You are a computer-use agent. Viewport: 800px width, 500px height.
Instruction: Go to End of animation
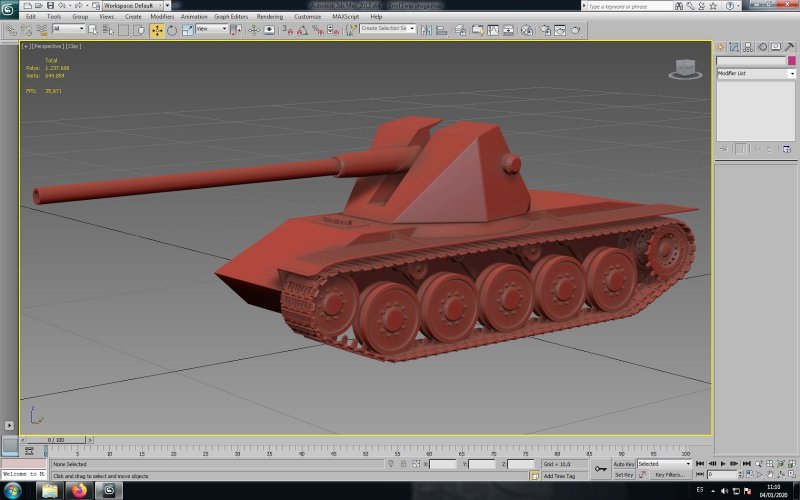pyautogui.click(x=746, y=464)
